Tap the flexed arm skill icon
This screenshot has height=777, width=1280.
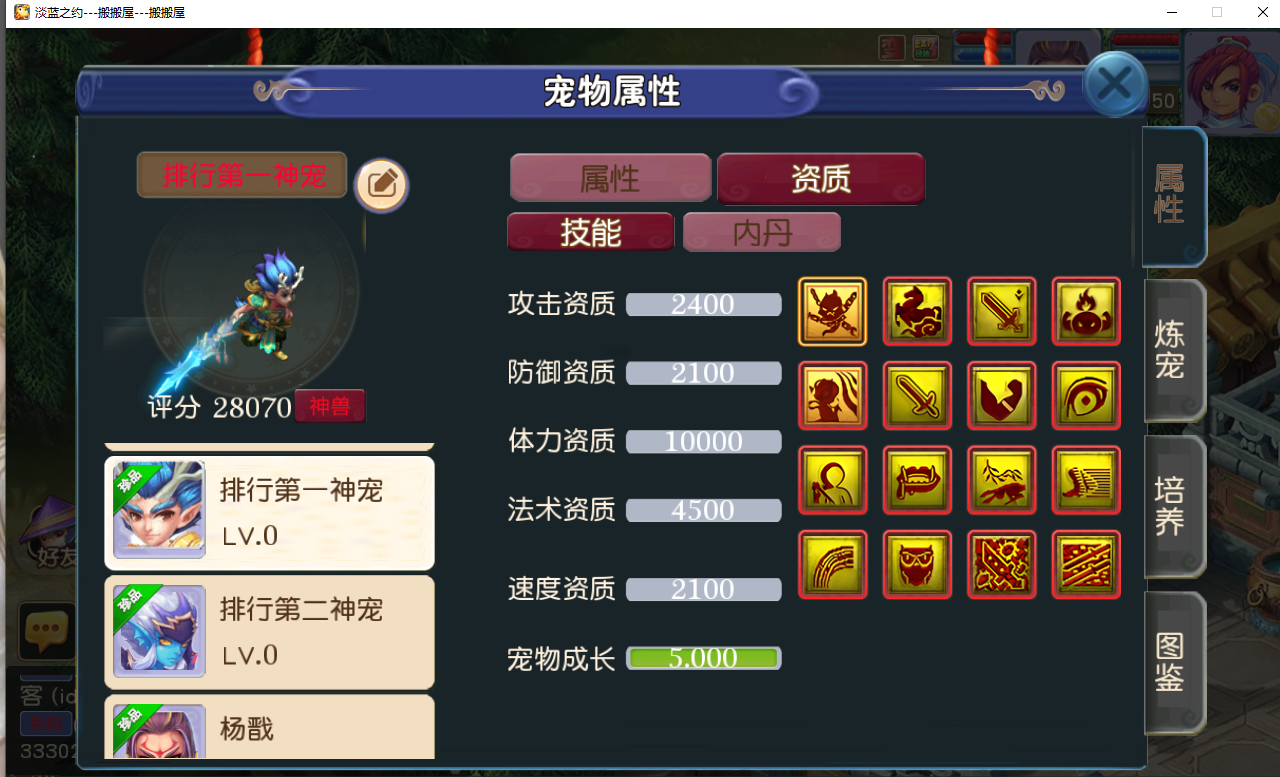1002,396
